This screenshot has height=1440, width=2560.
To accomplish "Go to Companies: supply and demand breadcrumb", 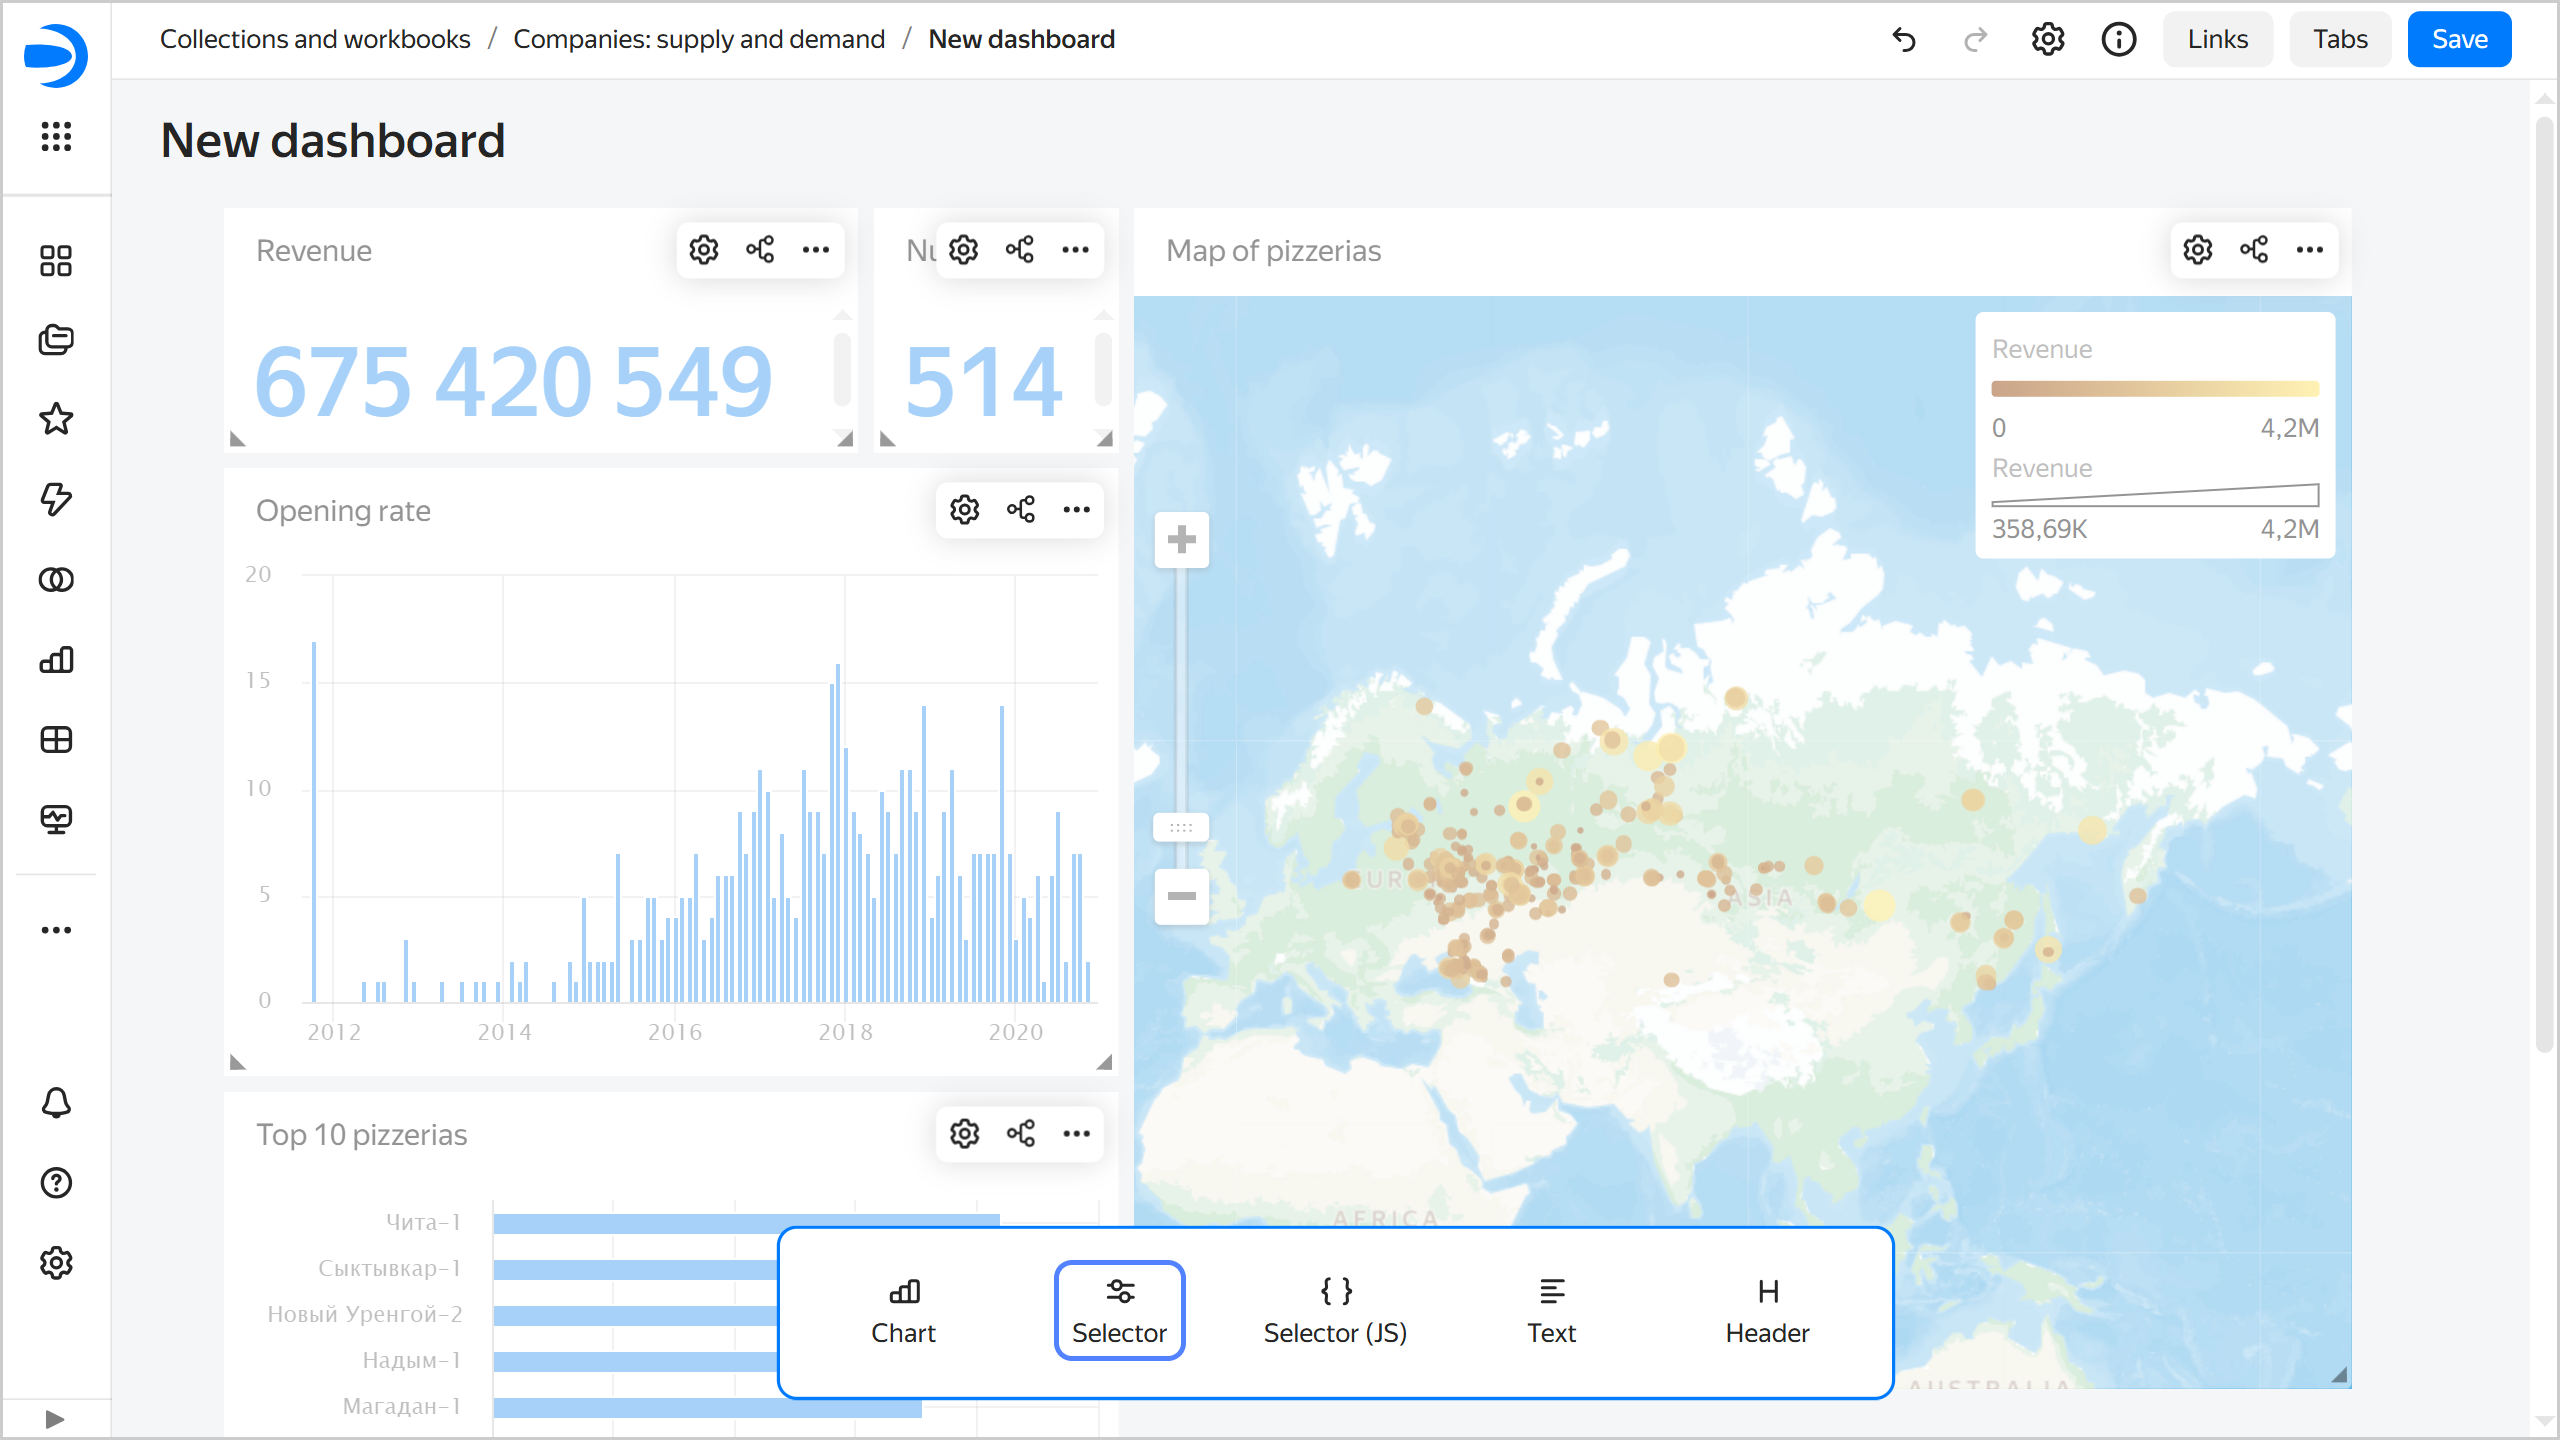I will click(x=699, y=39).
